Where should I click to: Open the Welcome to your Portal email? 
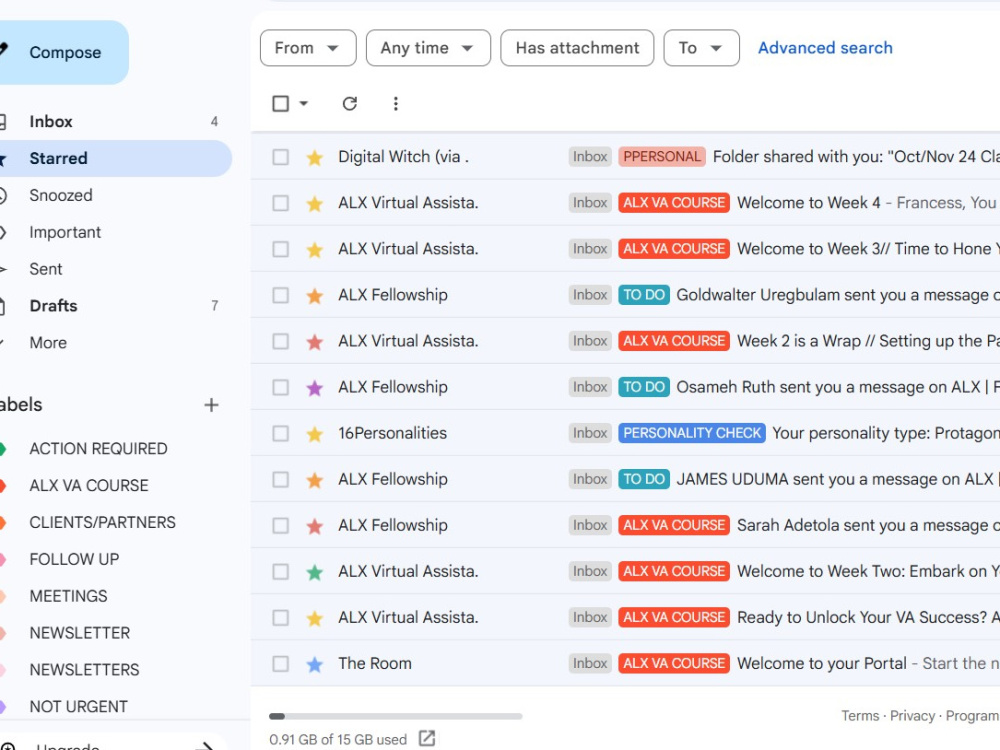click(821, 664)
